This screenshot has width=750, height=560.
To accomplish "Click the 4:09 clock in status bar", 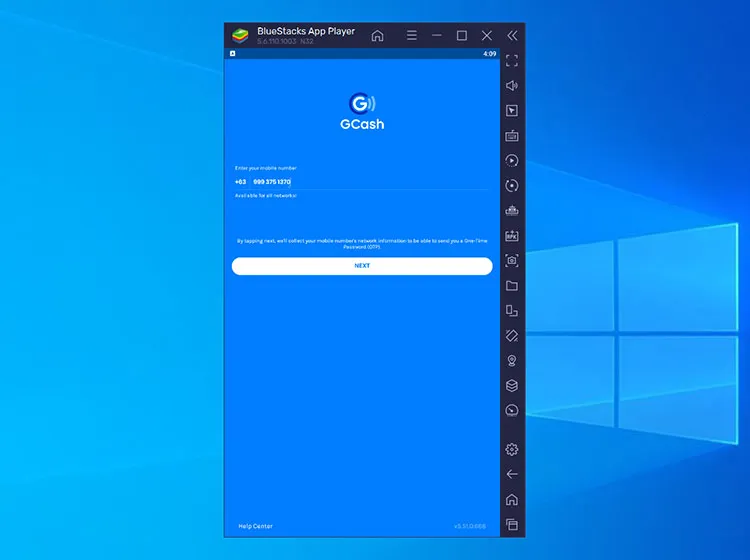I will point(489,54).
